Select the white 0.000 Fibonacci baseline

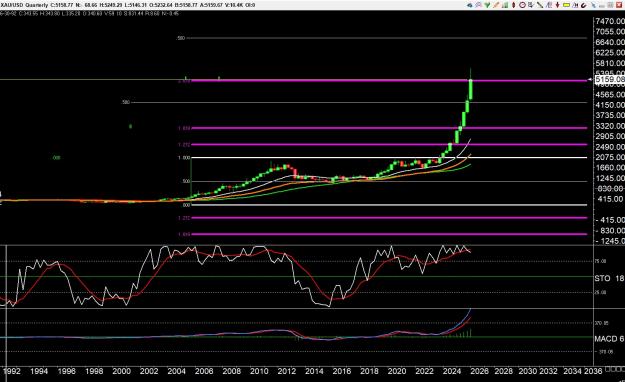pyautogui.click(x=389, y=205)
